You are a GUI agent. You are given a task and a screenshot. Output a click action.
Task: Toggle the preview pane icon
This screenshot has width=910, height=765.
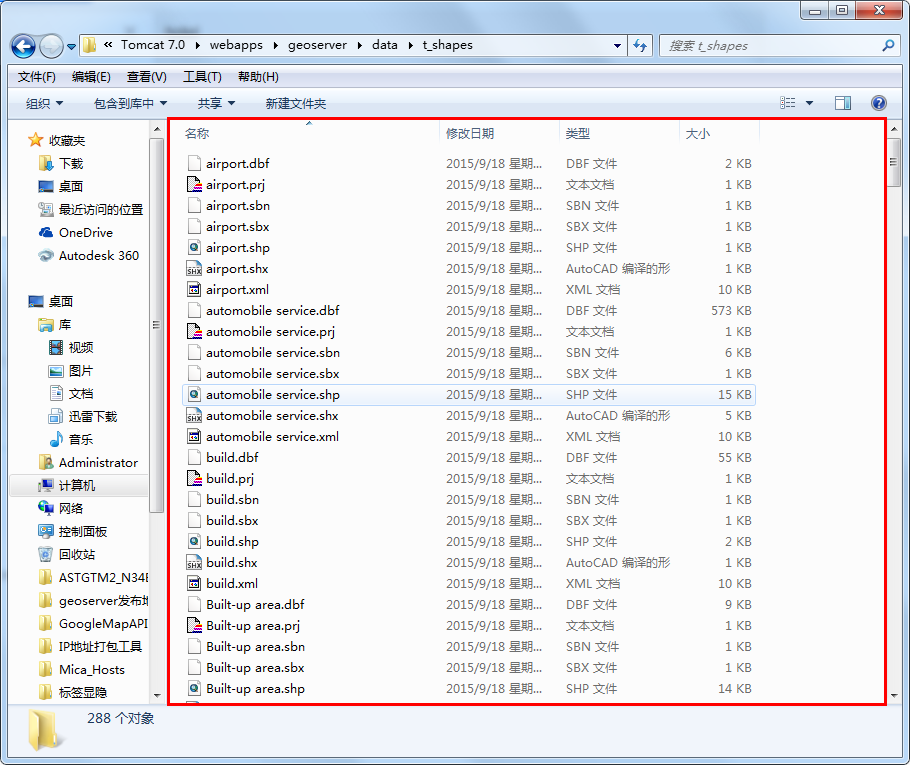point(843,103)
